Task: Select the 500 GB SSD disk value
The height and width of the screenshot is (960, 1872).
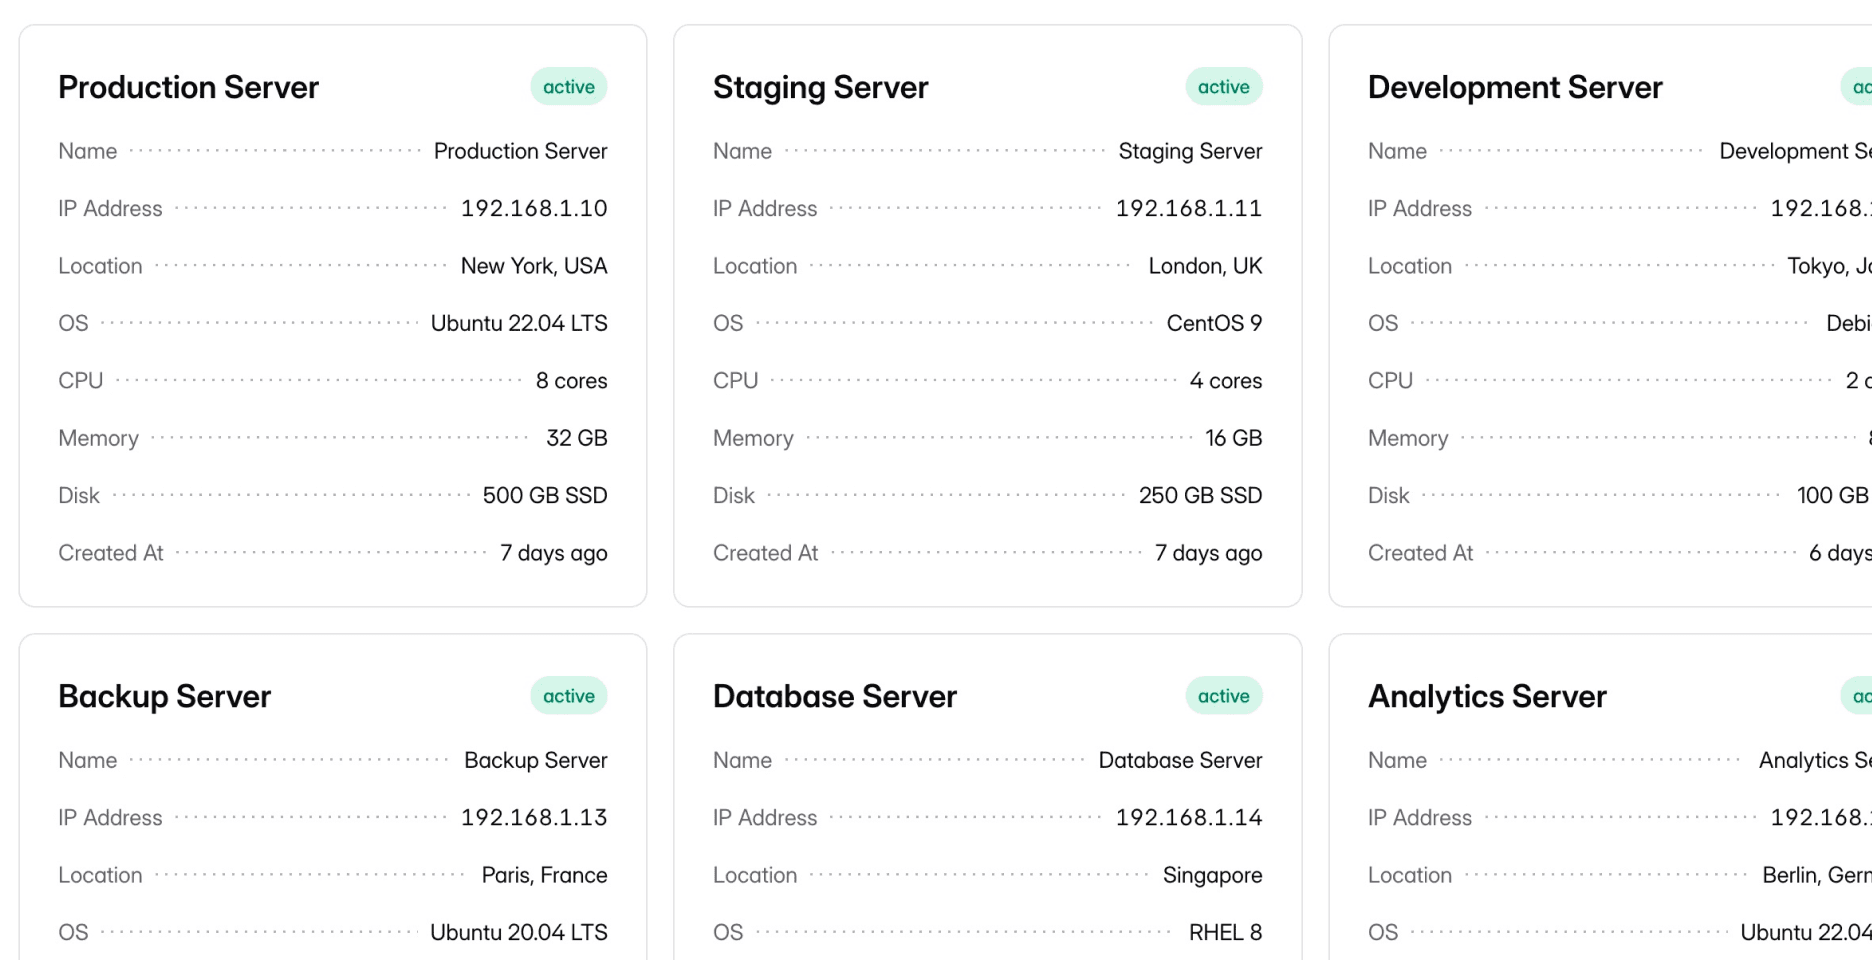Action: pyautogui.click(x=544, y=496)
